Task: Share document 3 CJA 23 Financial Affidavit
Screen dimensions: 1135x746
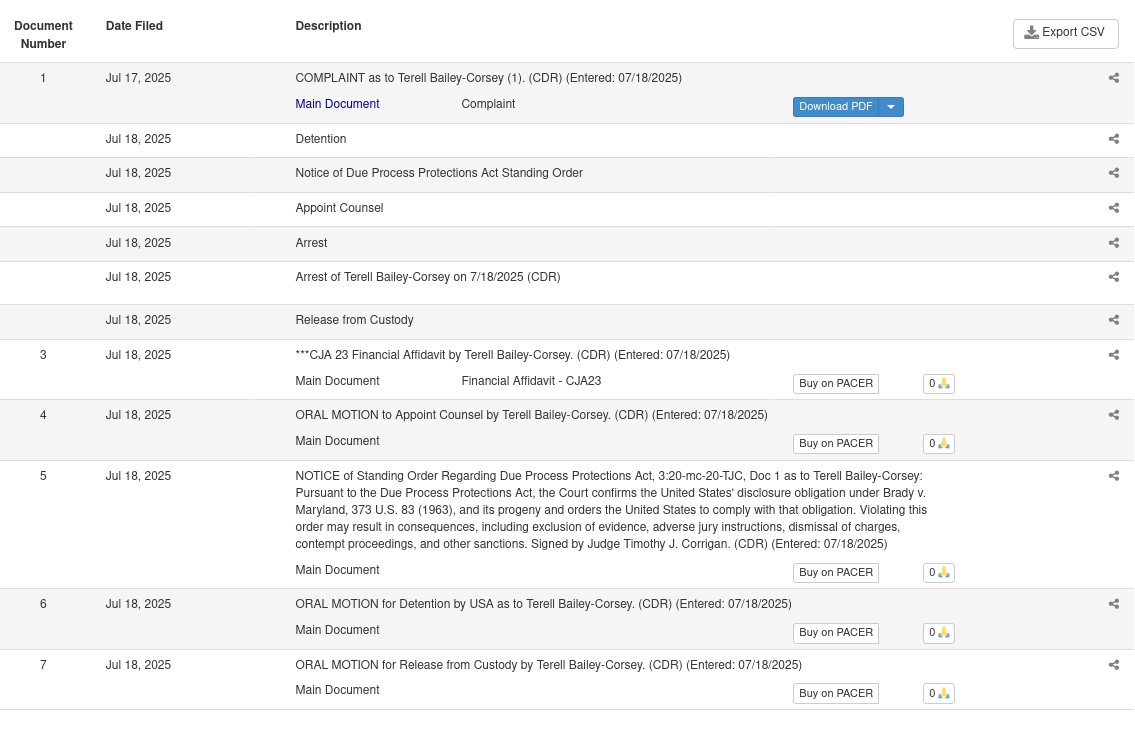Action: coord(1113,355)
